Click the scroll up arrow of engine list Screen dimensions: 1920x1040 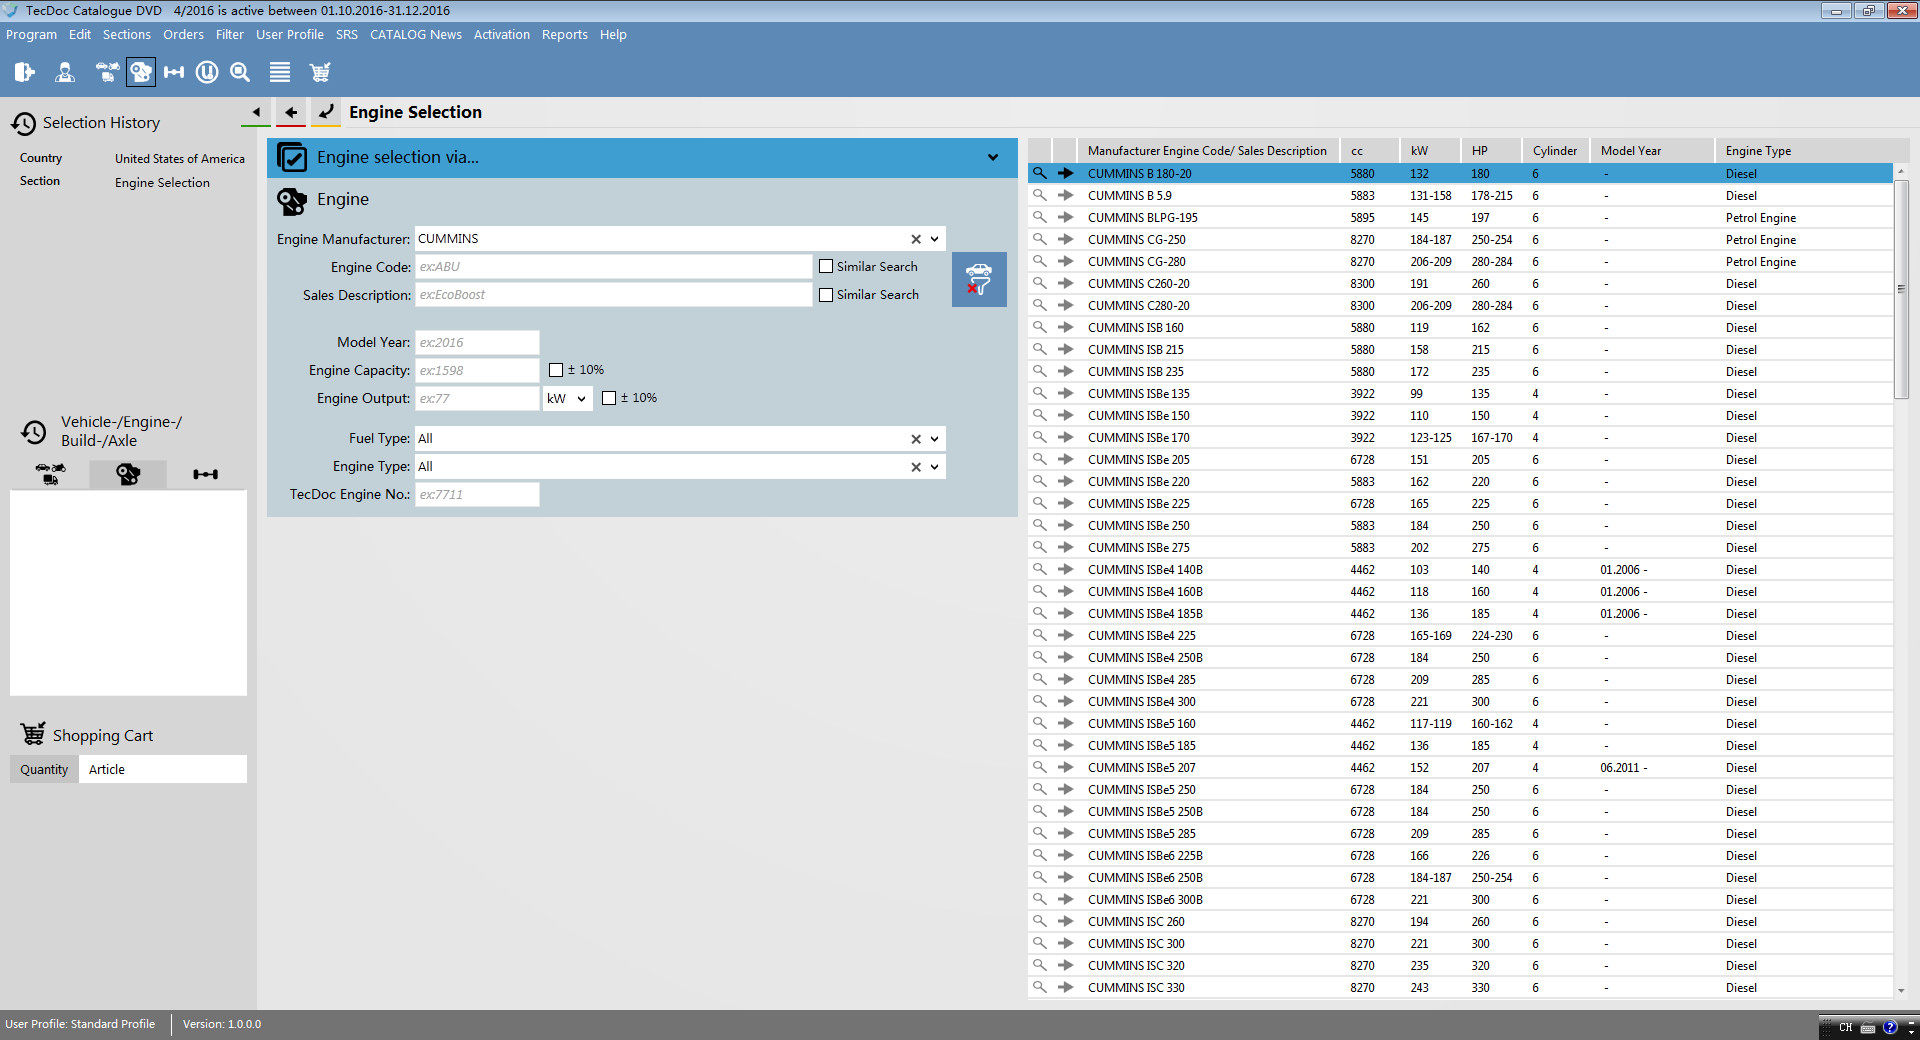coord(1901,171)
